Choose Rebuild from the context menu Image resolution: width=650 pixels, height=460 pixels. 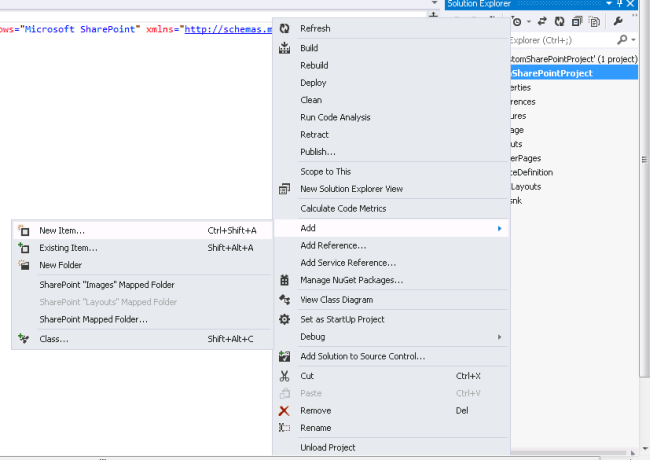pos(314,65)
